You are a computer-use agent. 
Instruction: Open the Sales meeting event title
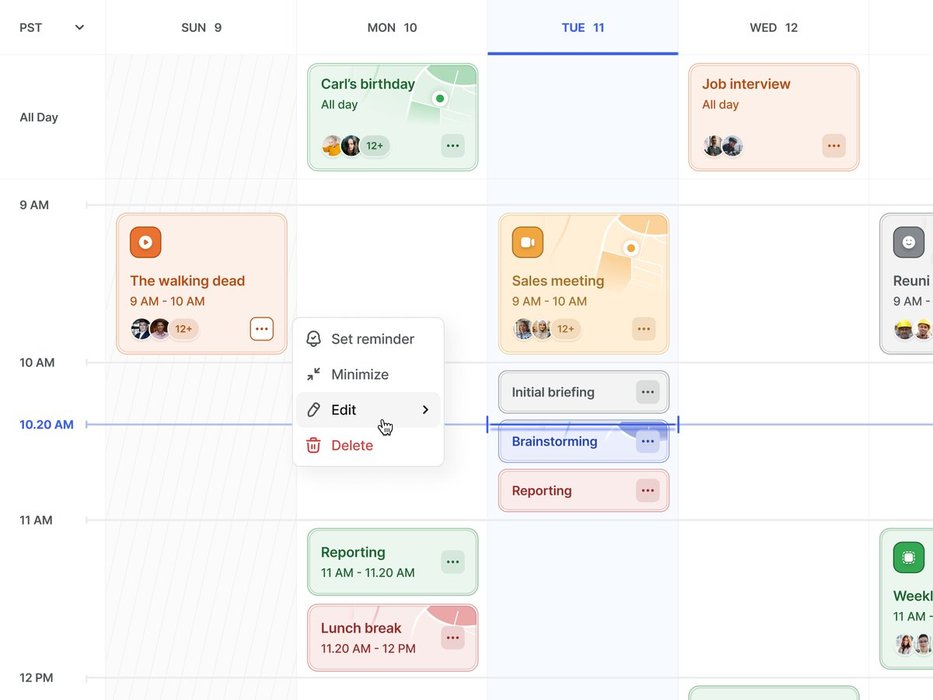[558, 281]
